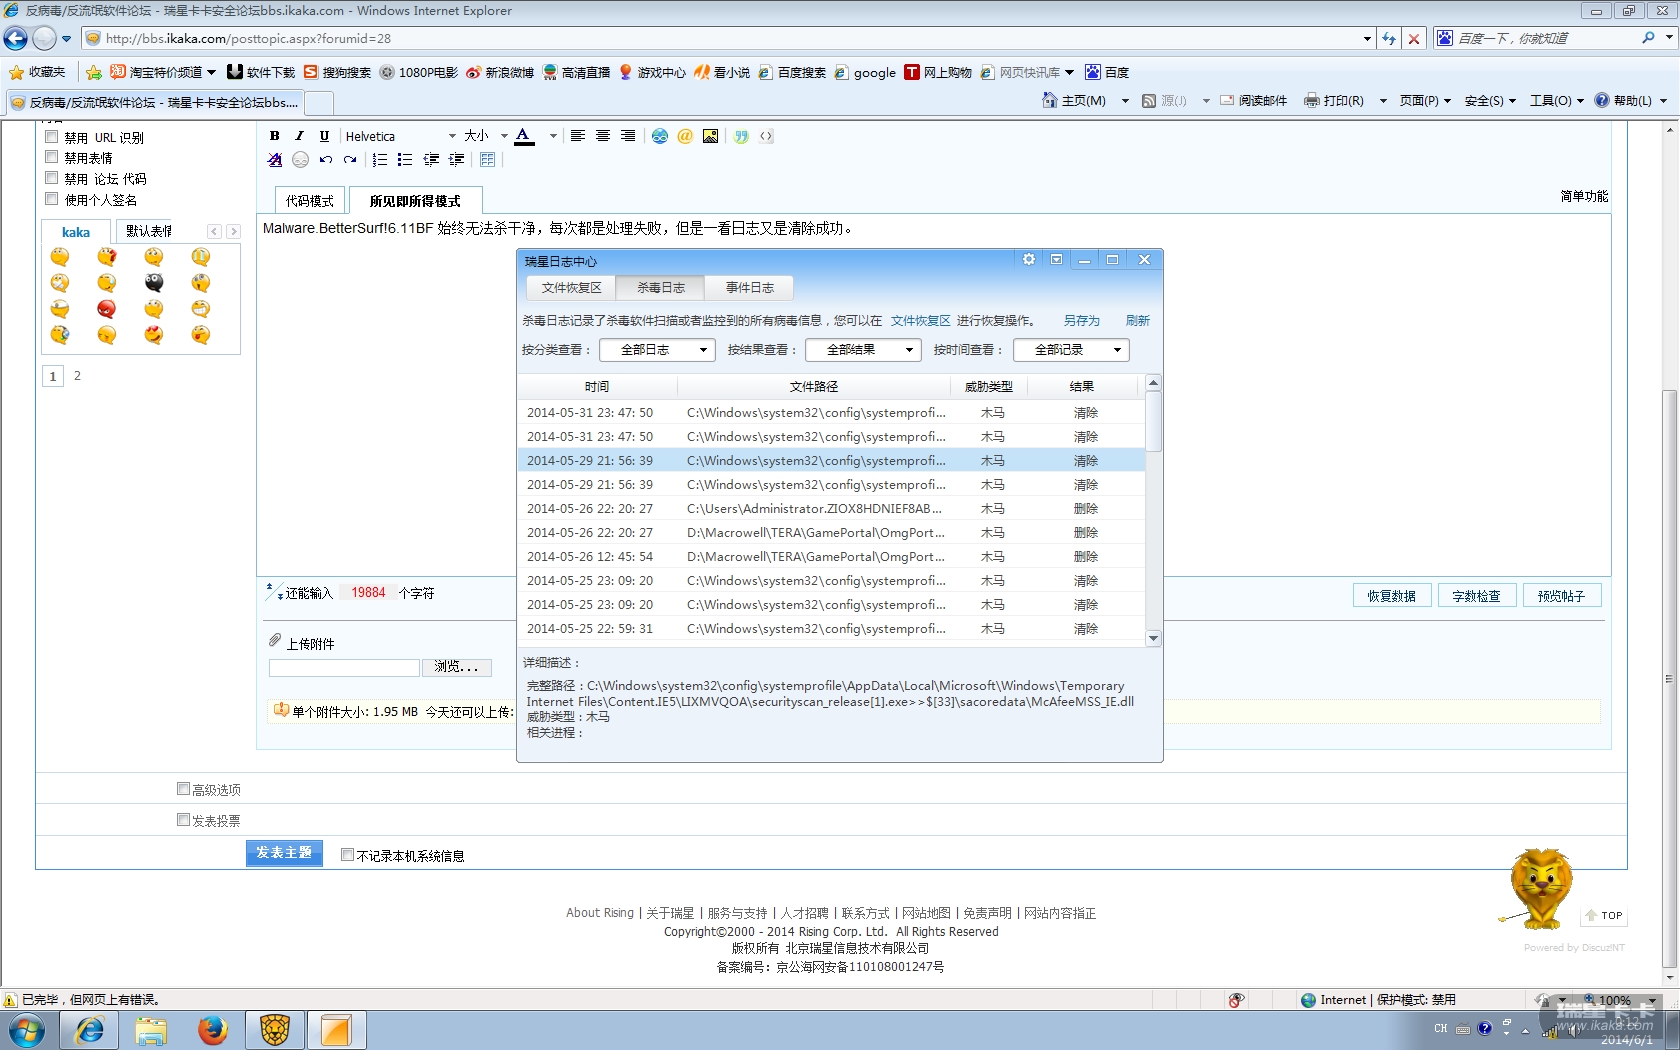Insert a table into the post
1680x1050 pixels.
(x=488, y=160)
